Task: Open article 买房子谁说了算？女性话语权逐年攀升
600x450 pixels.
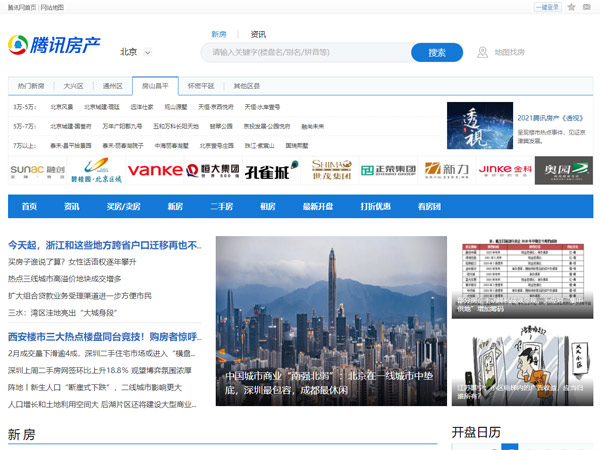Action: click(x=72, y=262)
